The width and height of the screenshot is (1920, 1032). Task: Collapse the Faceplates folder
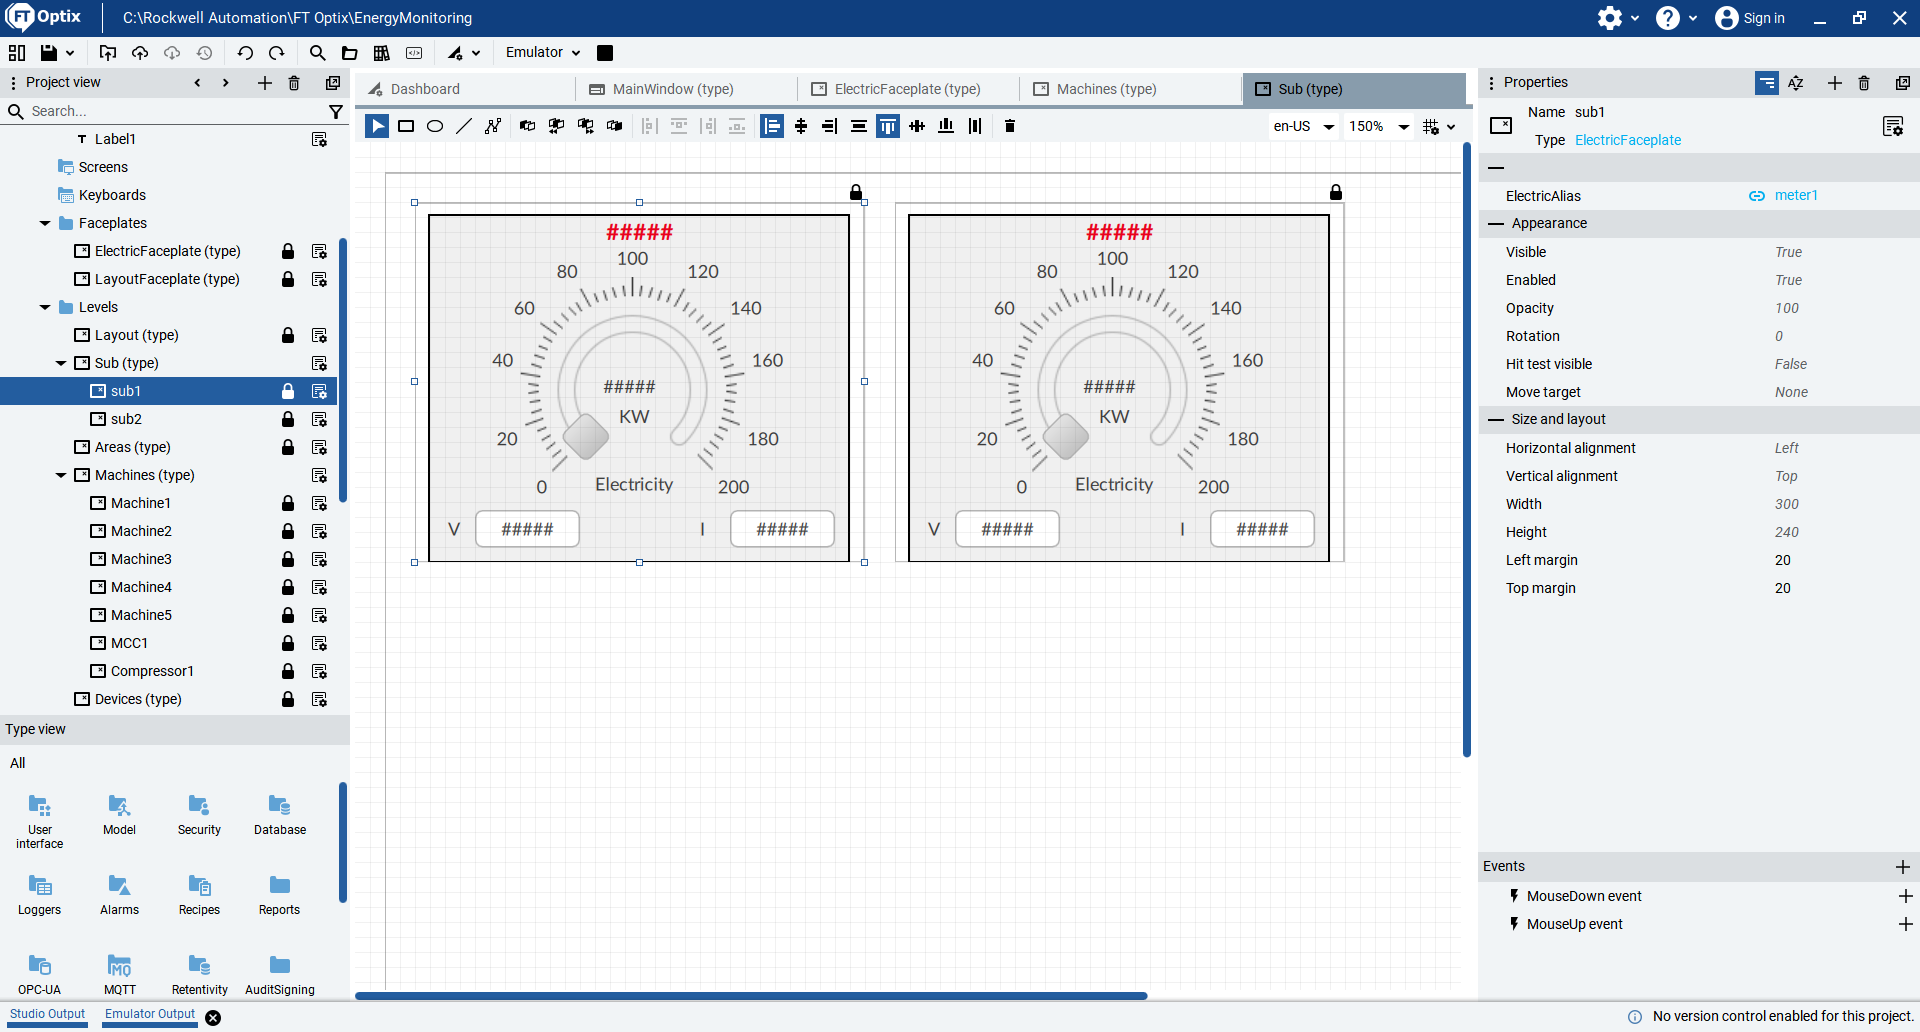tap(45, 223)
